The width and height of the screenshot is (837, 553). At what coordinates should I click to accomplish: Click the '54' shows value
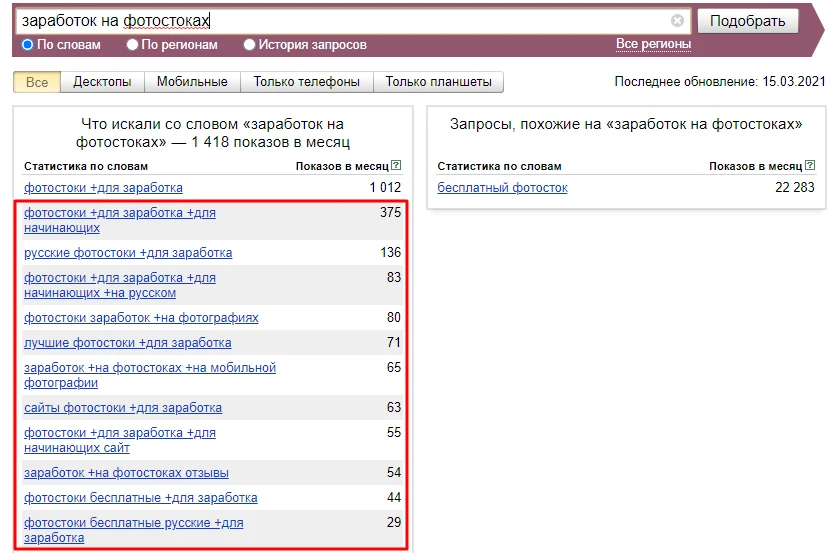point(394,472)
